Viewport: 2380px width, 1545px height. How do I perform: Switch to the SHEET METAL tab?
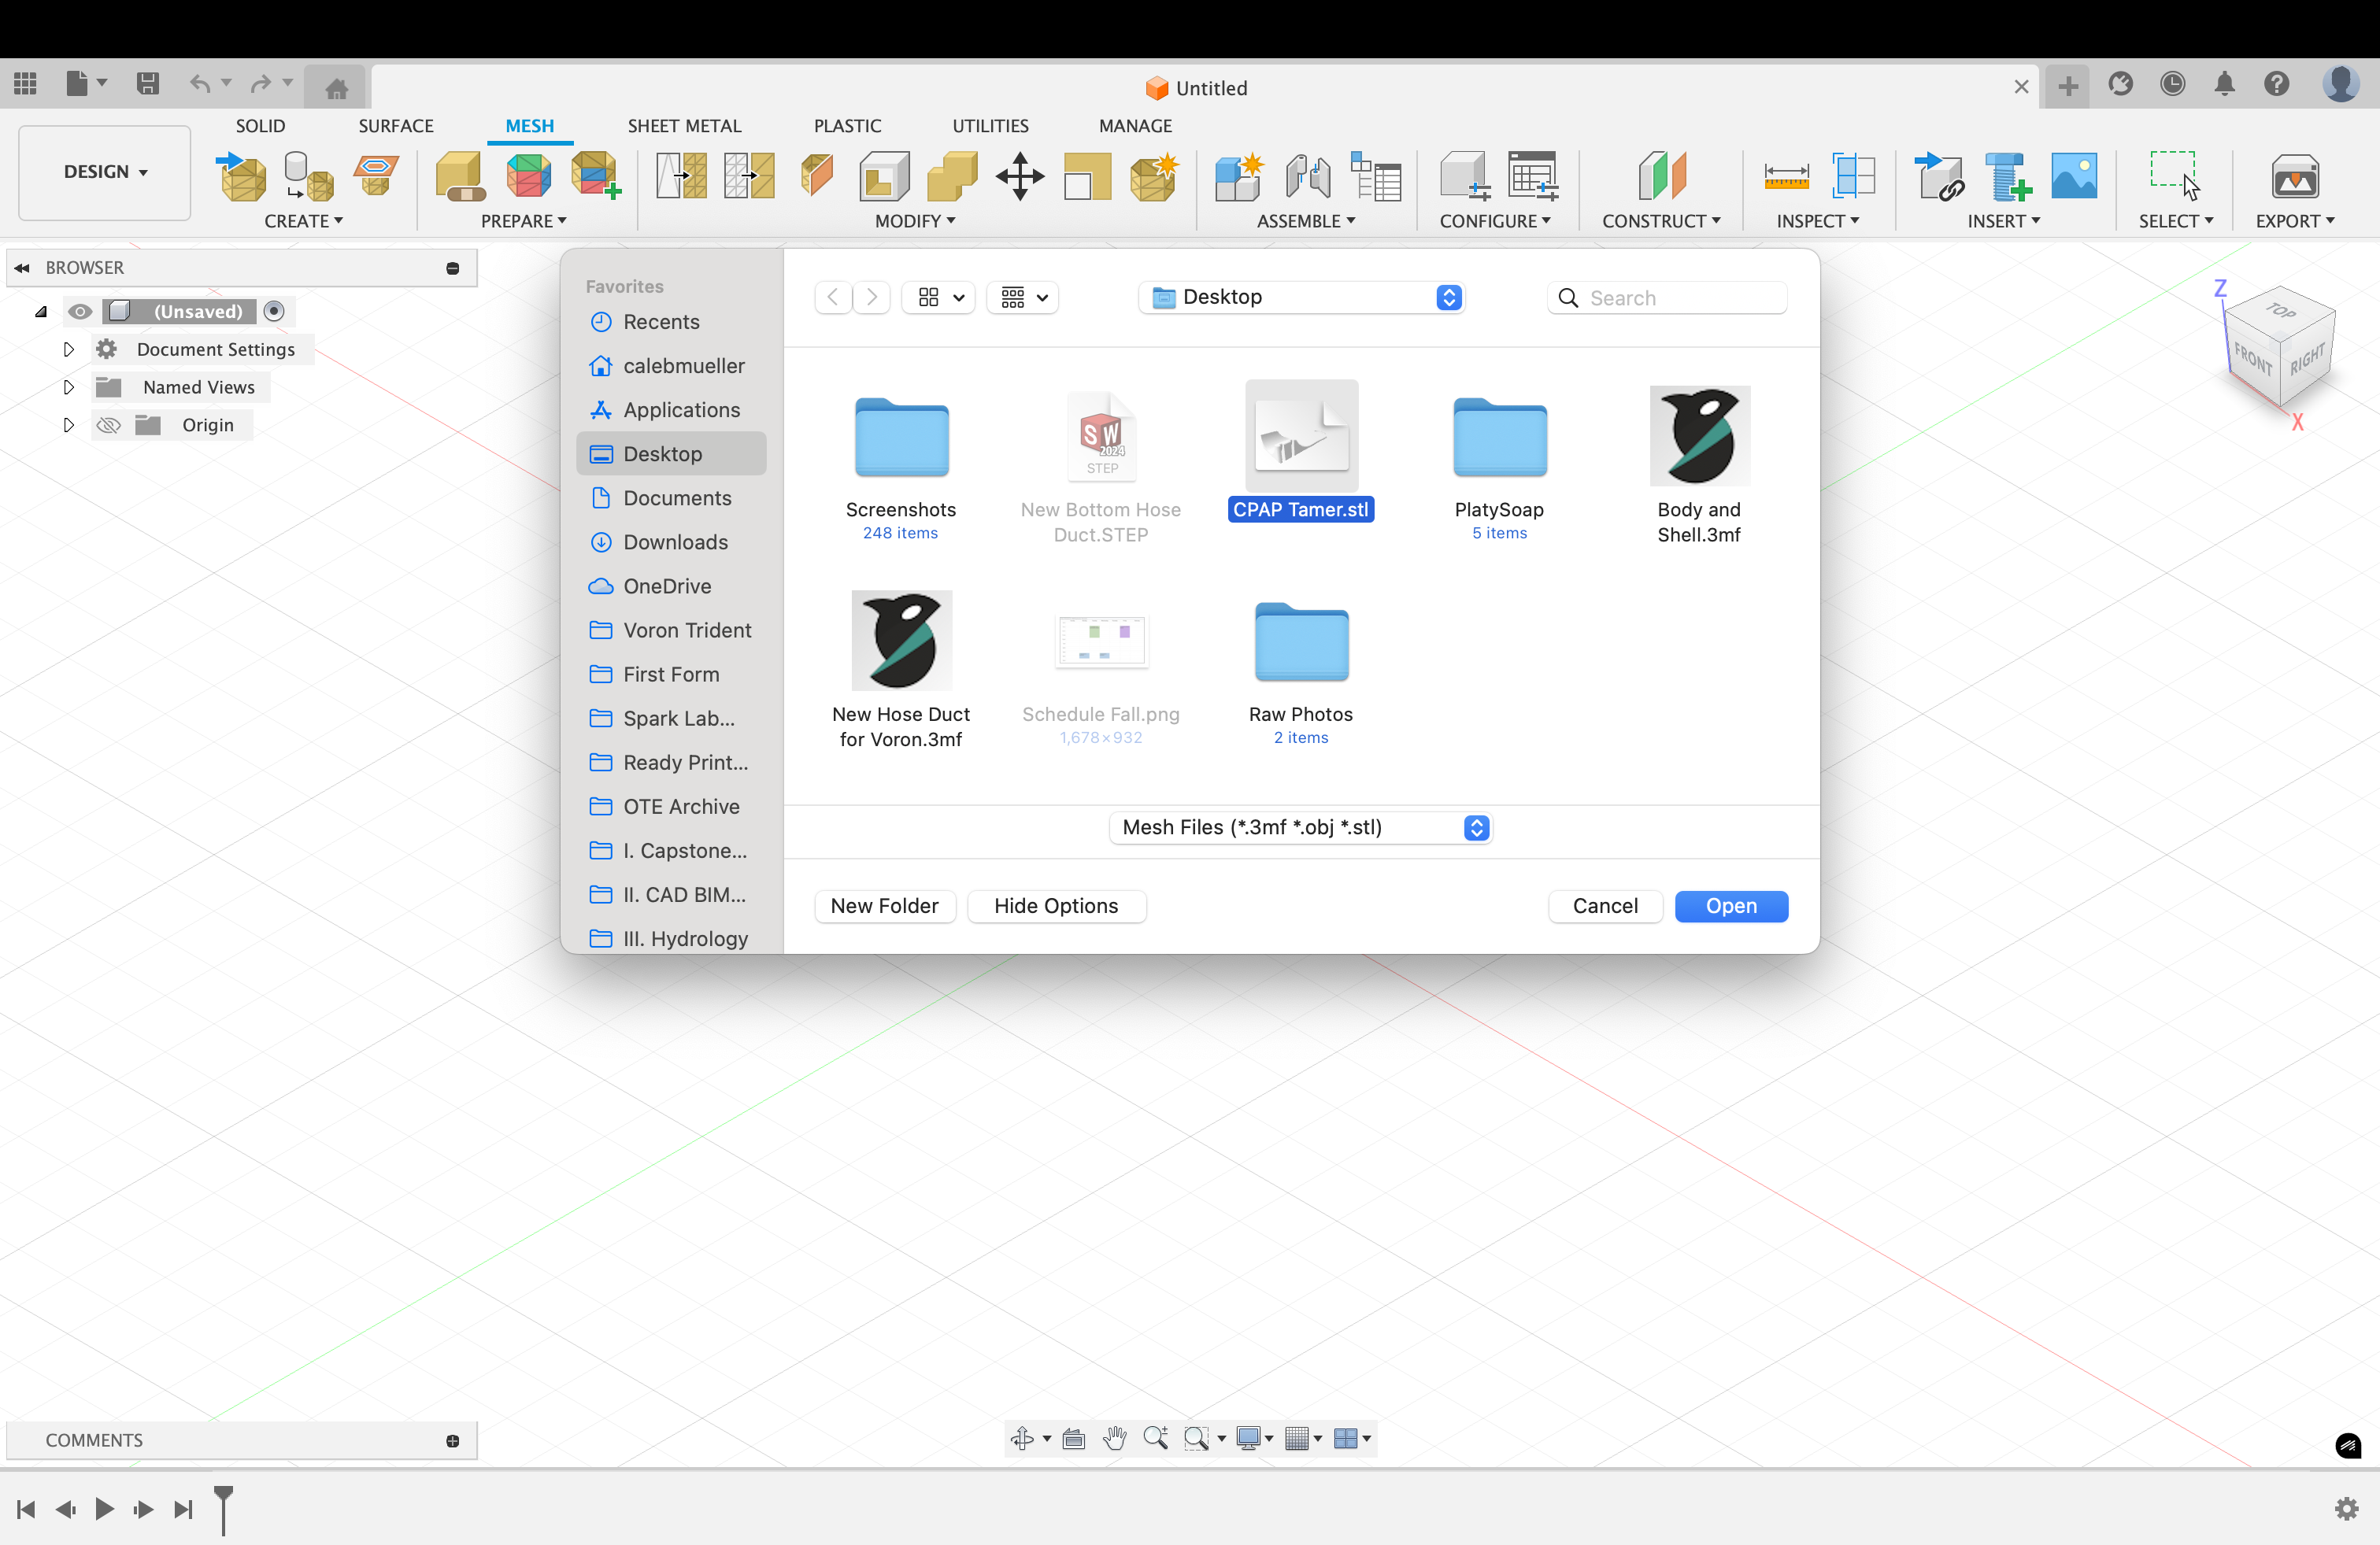click(684, 125)
